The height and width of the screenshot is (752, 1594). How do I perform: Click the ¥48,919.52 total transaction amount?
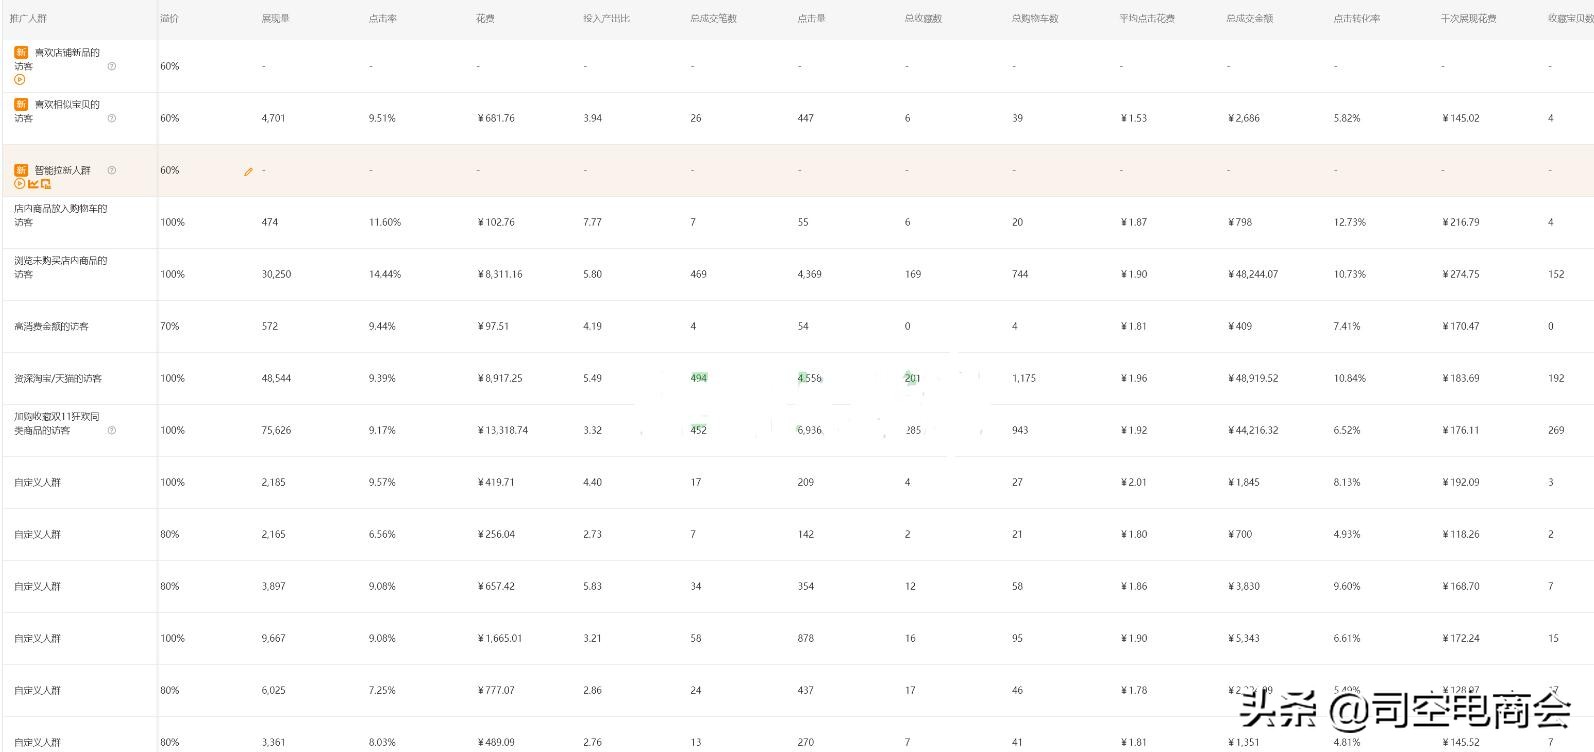point(1253,378)
